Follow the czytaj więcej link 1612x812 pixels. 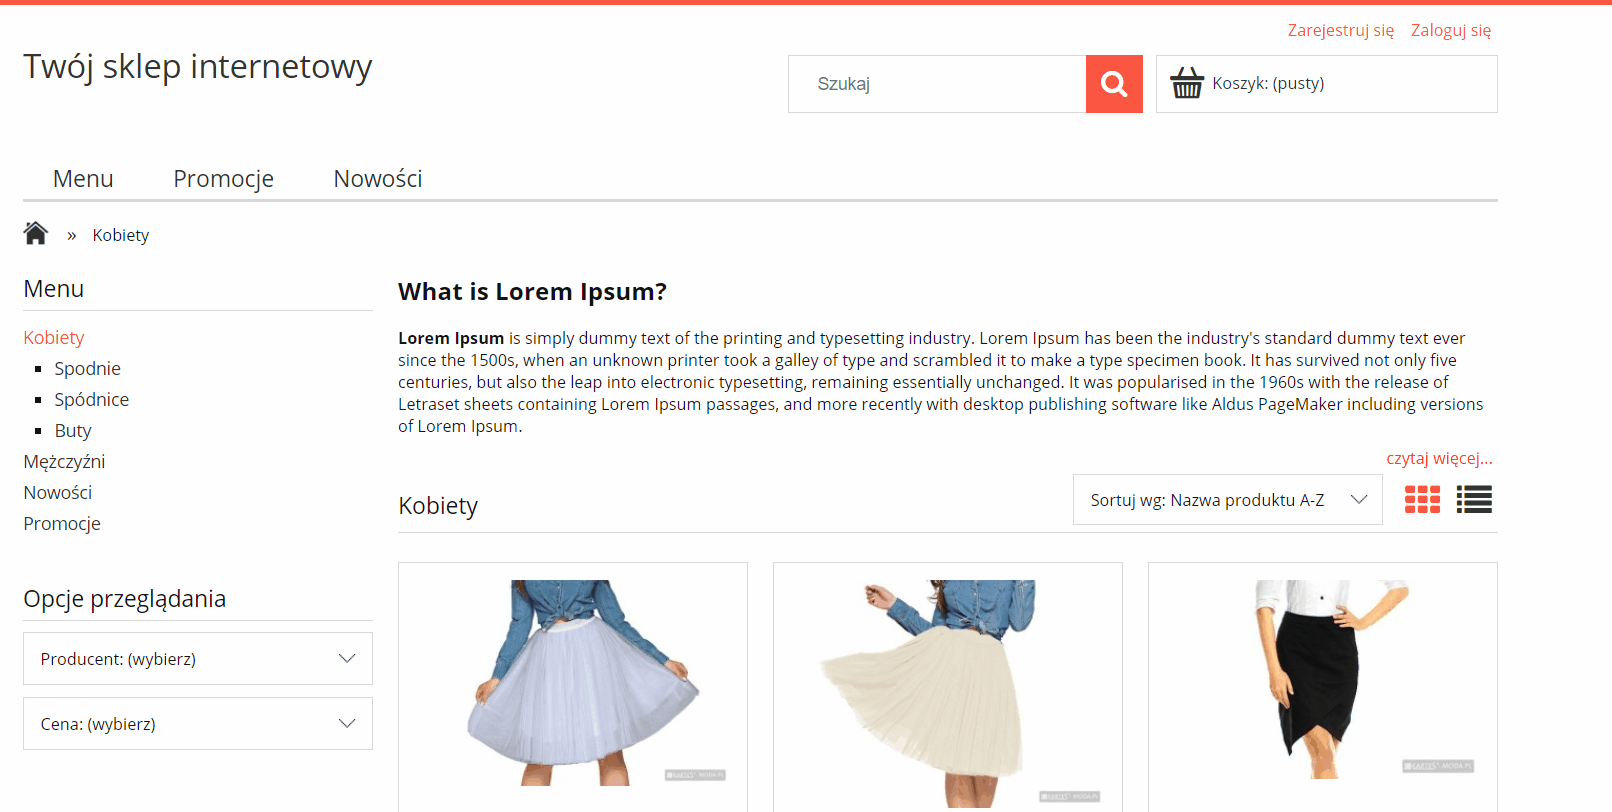[x=1438, y=458]
